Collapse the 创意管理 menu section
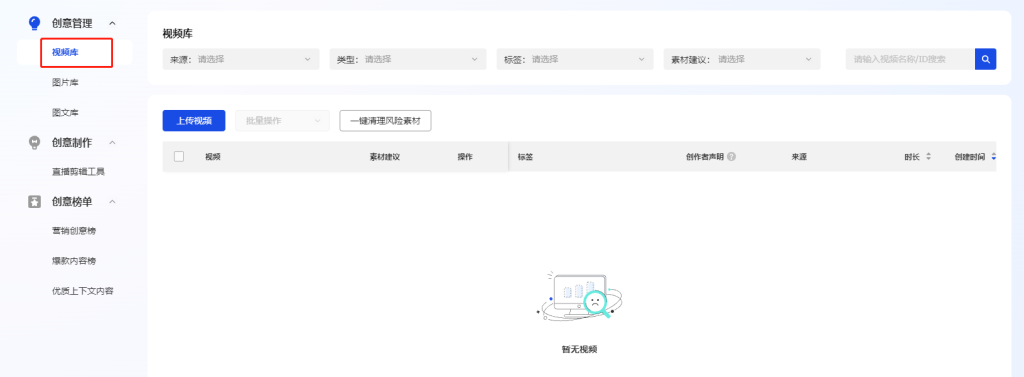Viewport: 1024px width, 377px height. (x=112, y=24)
